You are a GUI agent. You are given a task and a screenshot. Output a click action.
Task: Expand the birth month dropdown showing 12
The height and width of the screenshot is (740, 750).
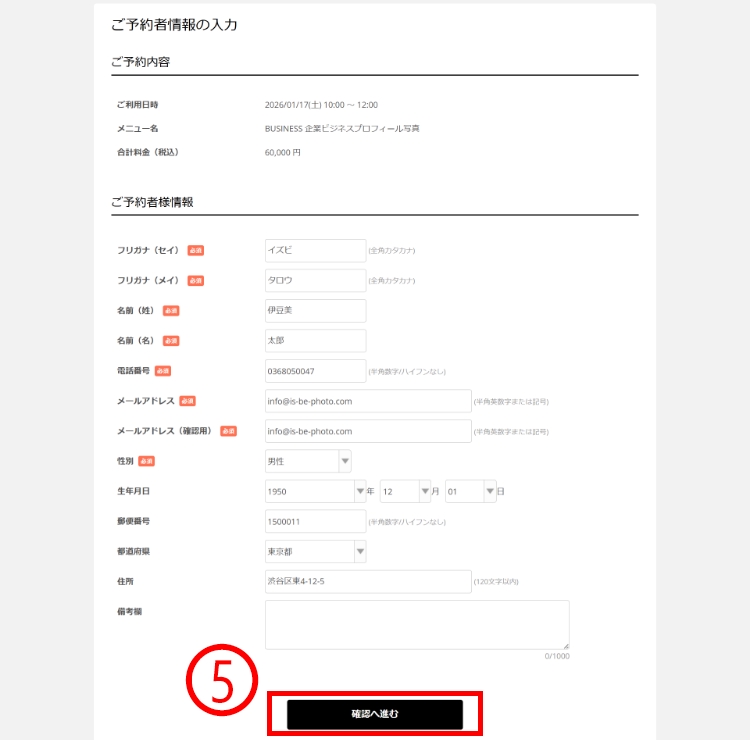pyautogui.click(x=404, y=491)
